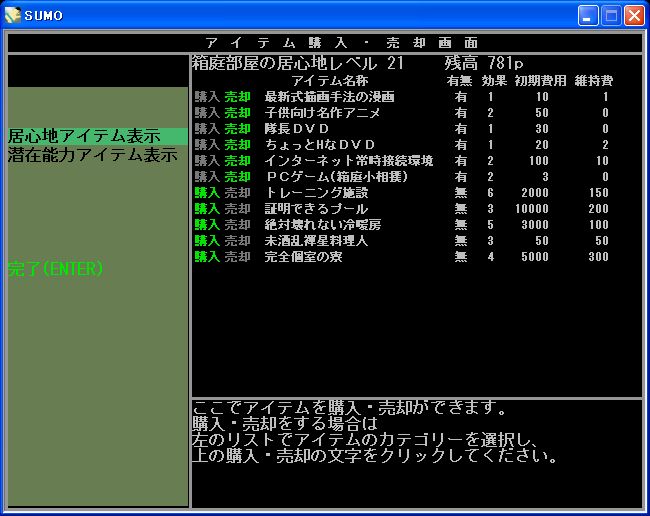Click the 初期費用 column header
The width and height of the screenshot is (650, 516).
(x=540, y=81)
